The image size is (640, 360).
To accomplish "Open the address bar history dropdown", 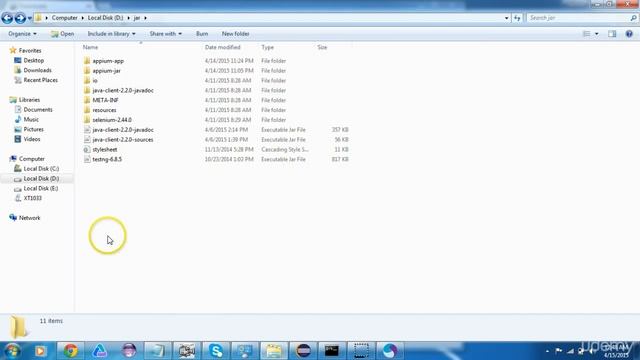I will (507, 18).
